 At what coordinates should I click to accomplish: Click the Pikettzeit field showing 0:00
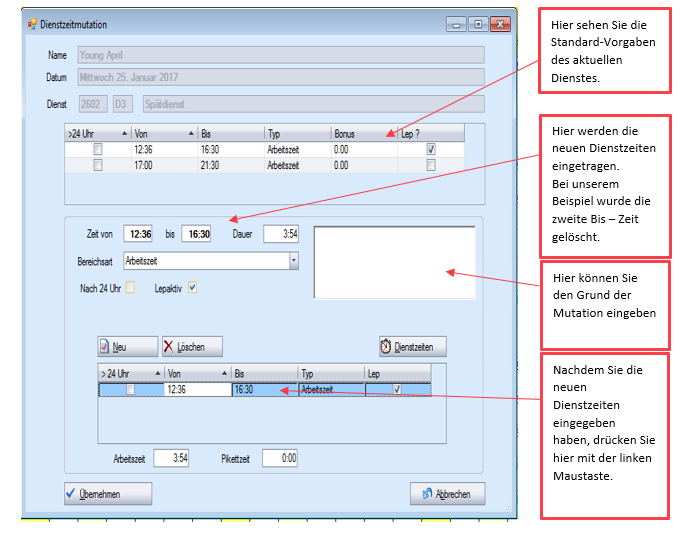(280, 458)
